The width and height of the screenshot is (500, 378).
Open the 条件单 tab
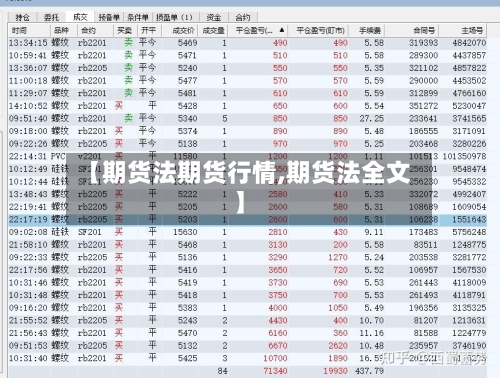tap(138, 17)
